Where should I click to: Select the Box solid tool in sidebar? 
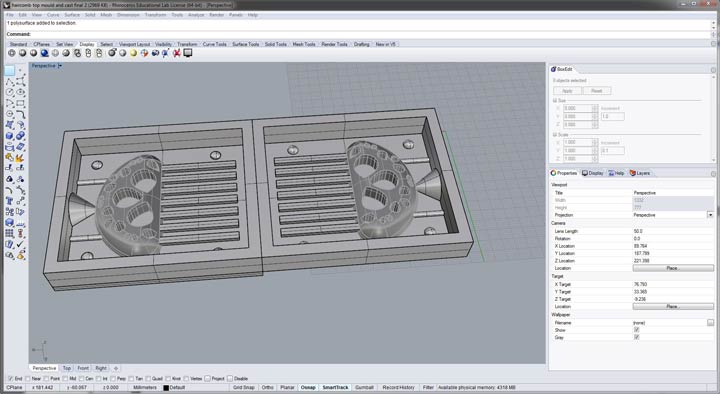coord(9,136)
